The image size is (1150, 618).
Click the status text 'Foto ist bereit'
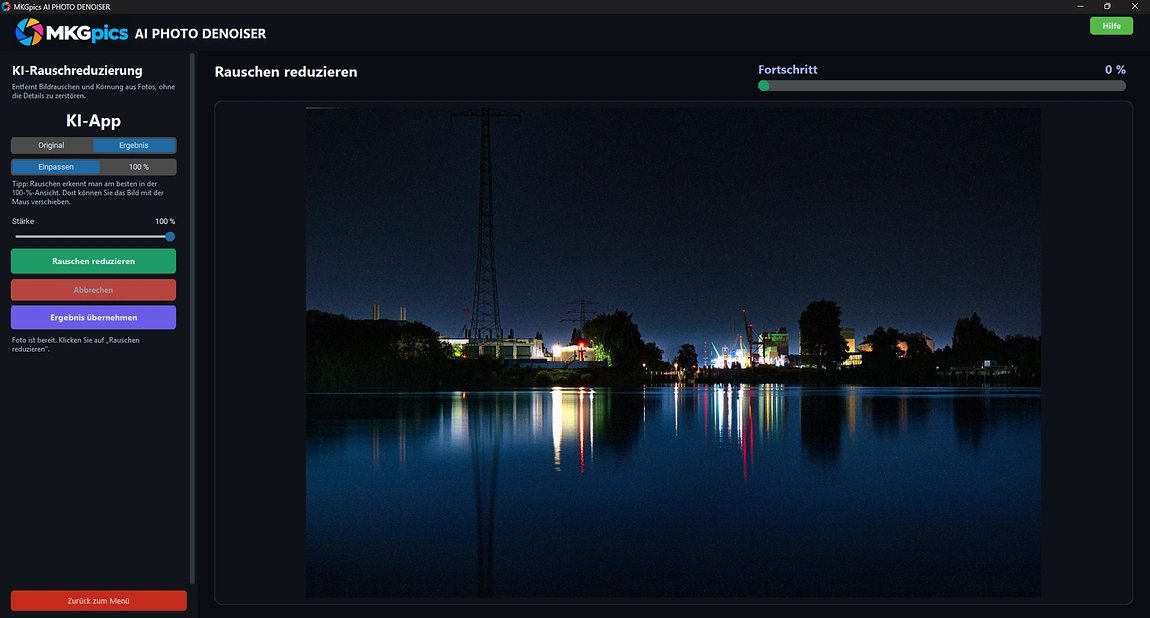(76, 345)
